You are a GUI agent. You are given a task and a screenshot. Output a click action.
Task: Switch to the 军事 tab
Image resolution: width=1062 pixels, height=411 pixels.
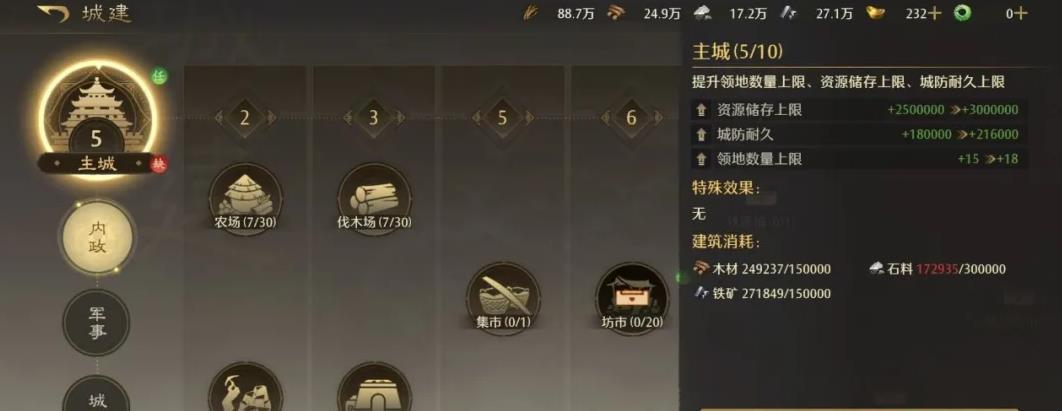96,322
